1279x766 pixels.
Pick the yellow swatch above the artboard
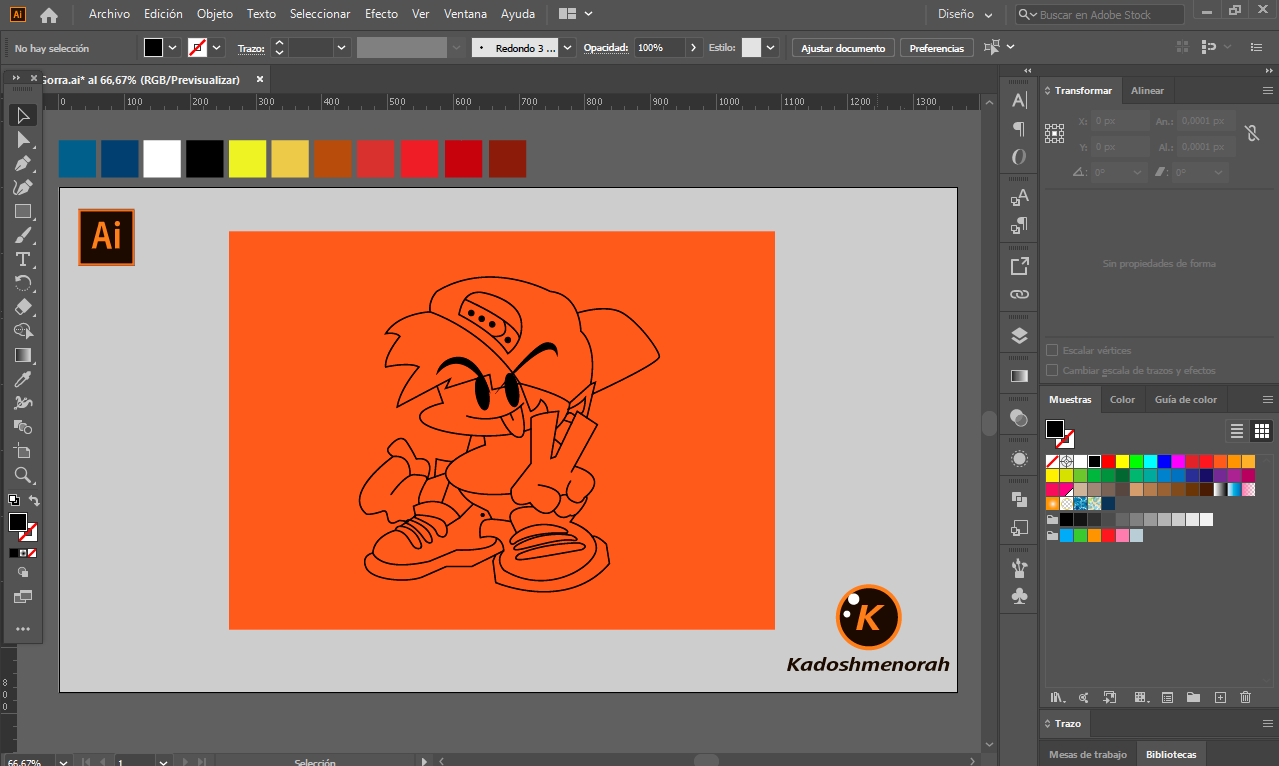click(x=247, y=159)
